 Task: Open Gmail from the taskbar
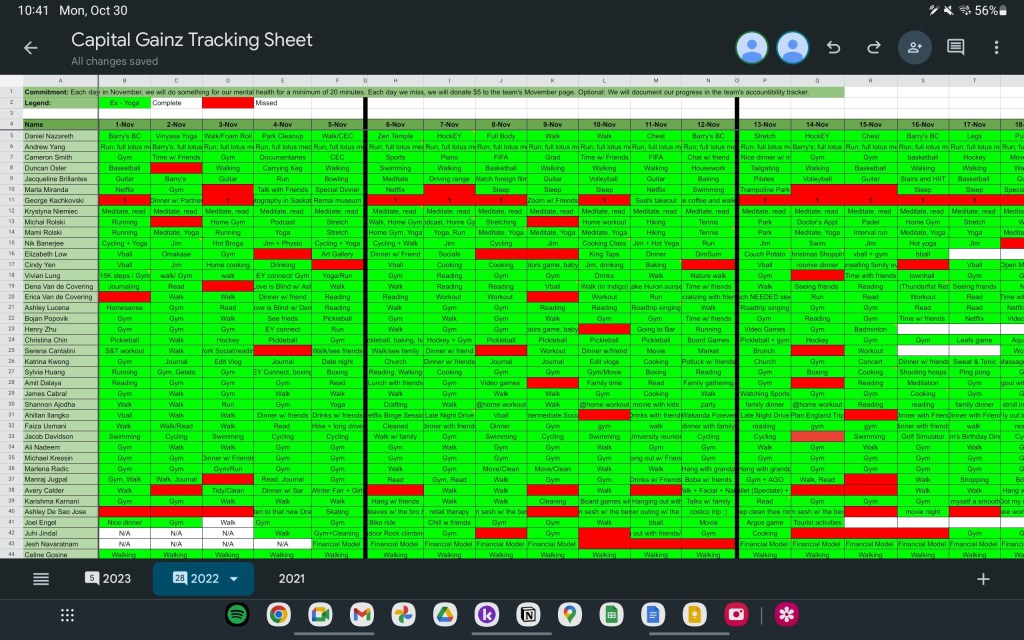pos(361,615)
